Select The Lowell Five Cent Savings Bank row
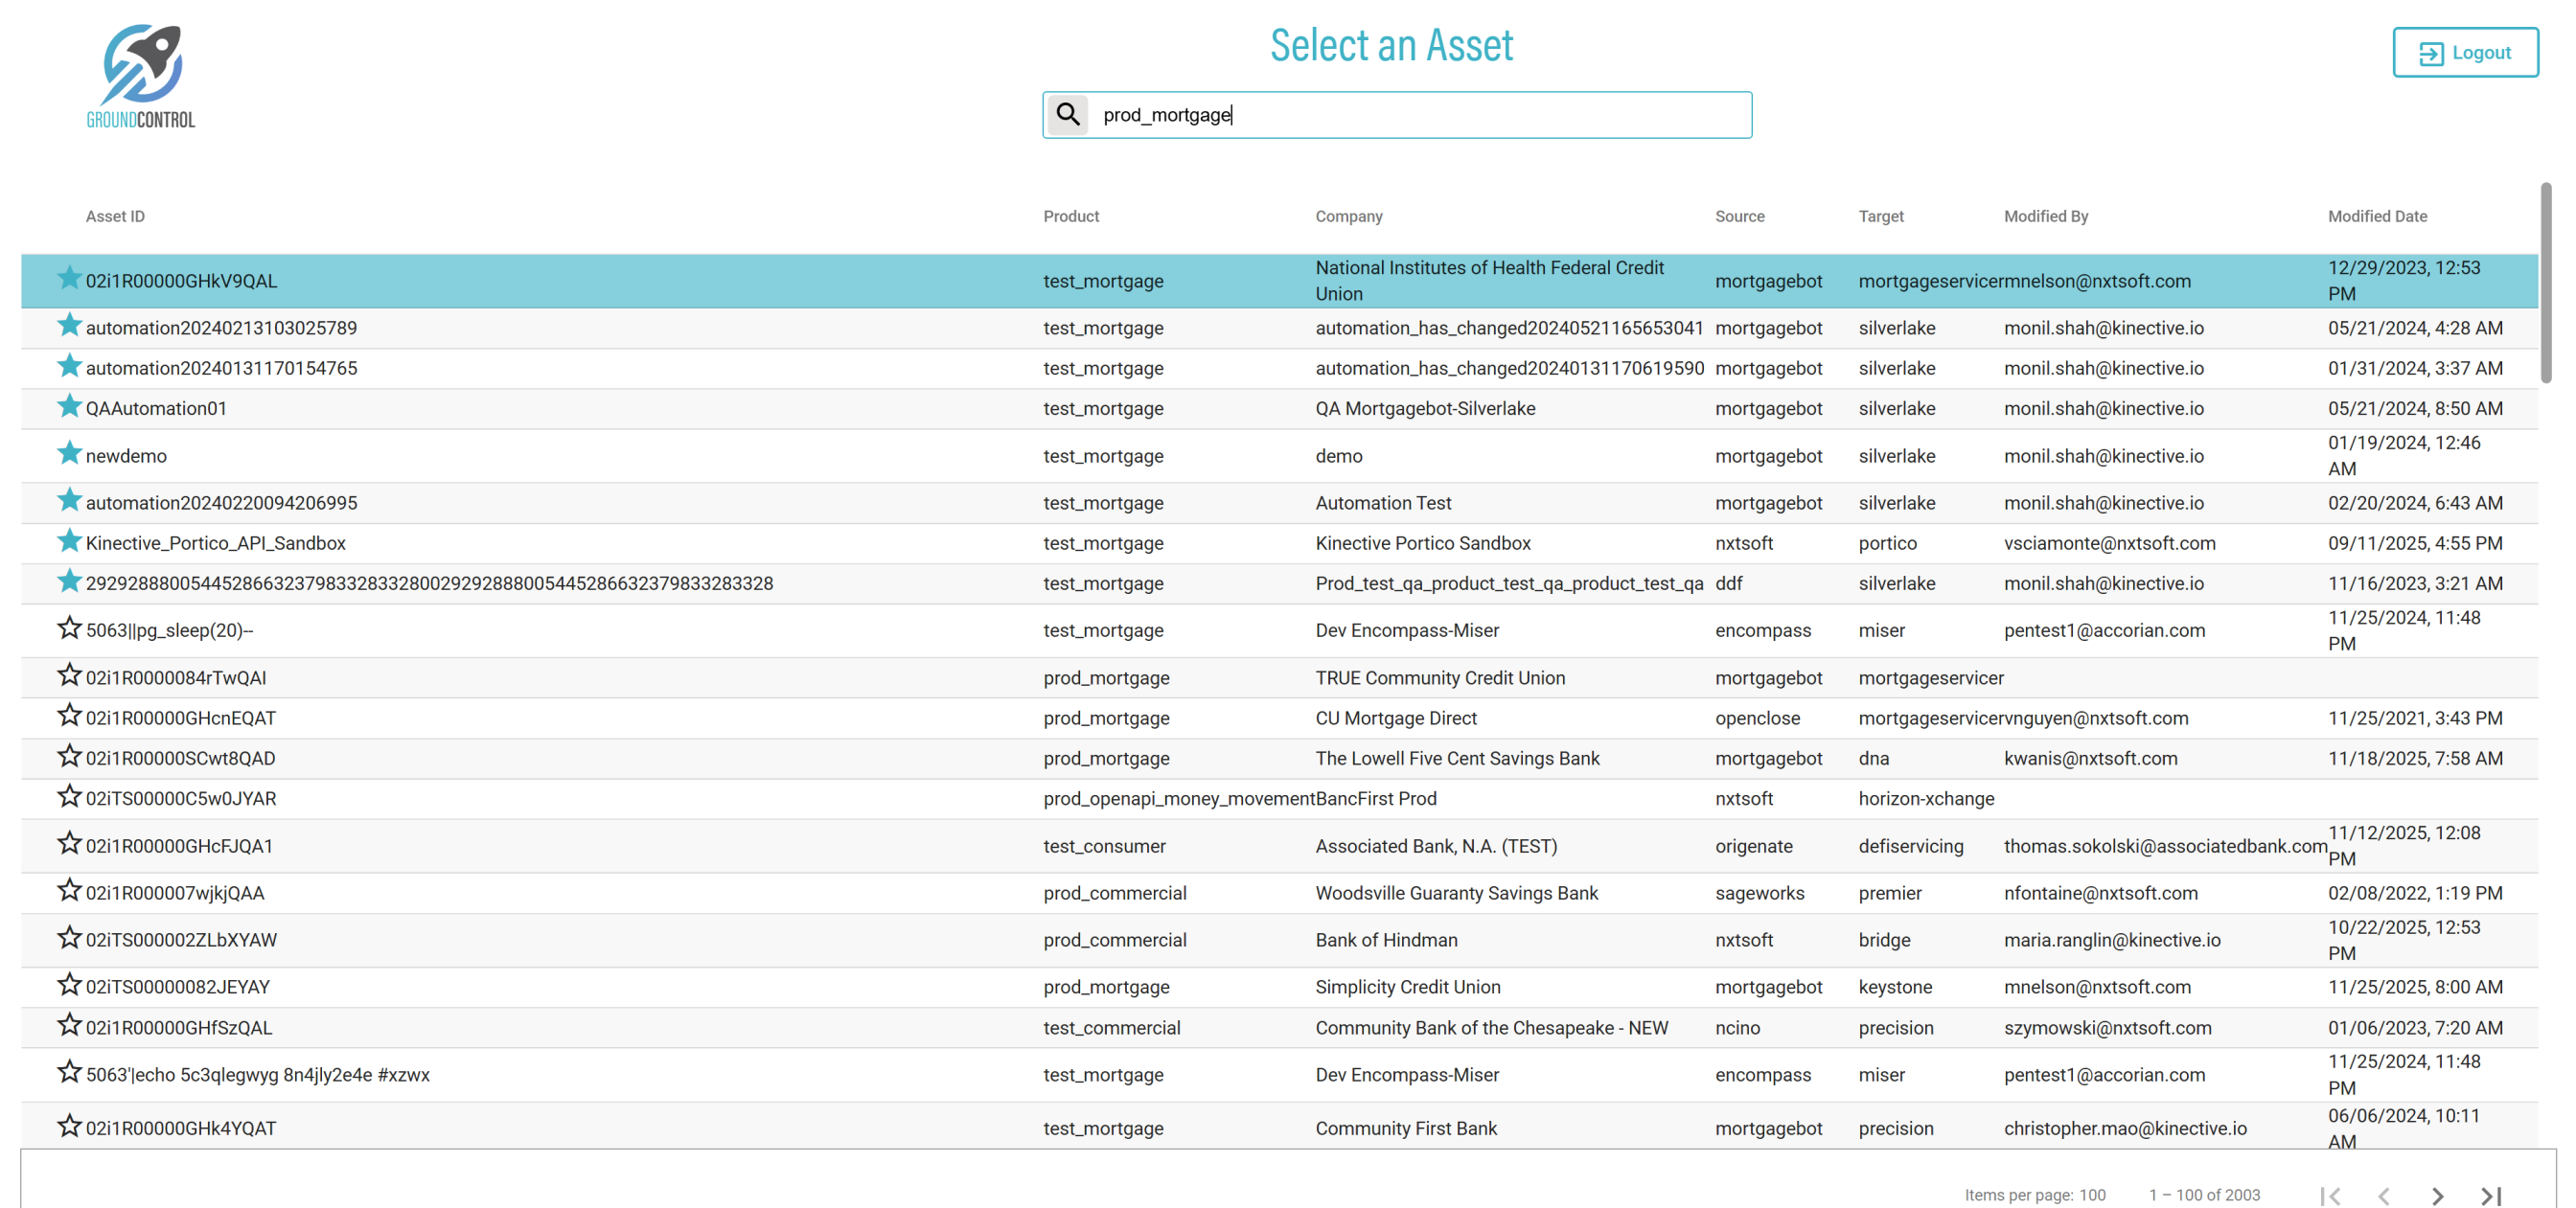 pos(1456,758)
